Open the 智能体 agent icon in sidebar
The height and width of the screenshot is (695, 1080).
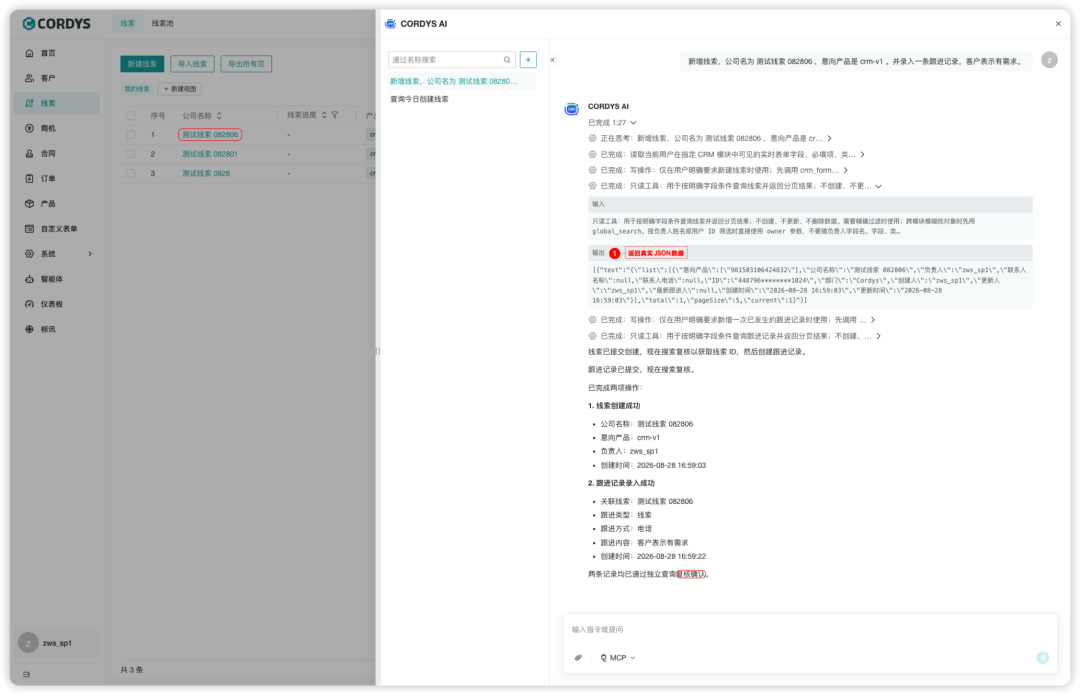(29, 279)
